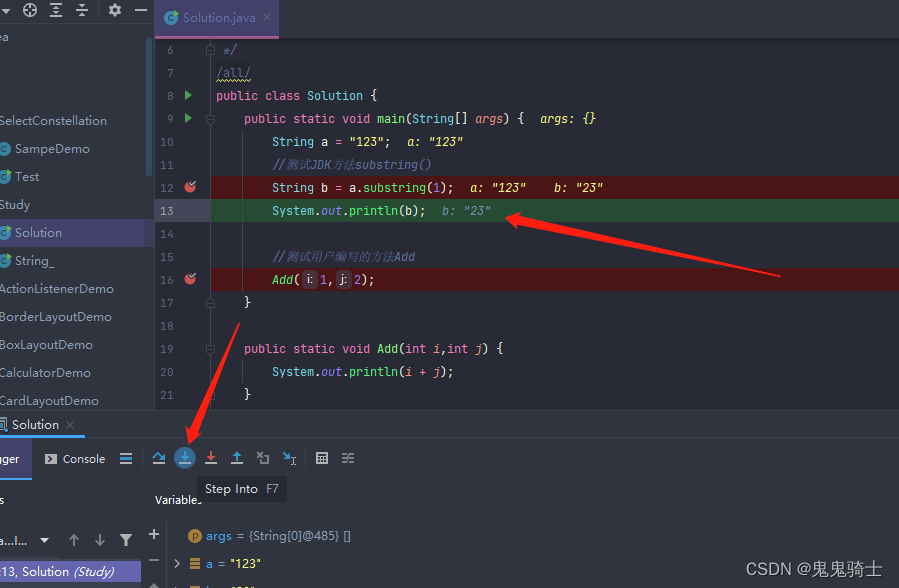Click the run gutter arrow on line 9
The image size is (899, 588).
188,119
